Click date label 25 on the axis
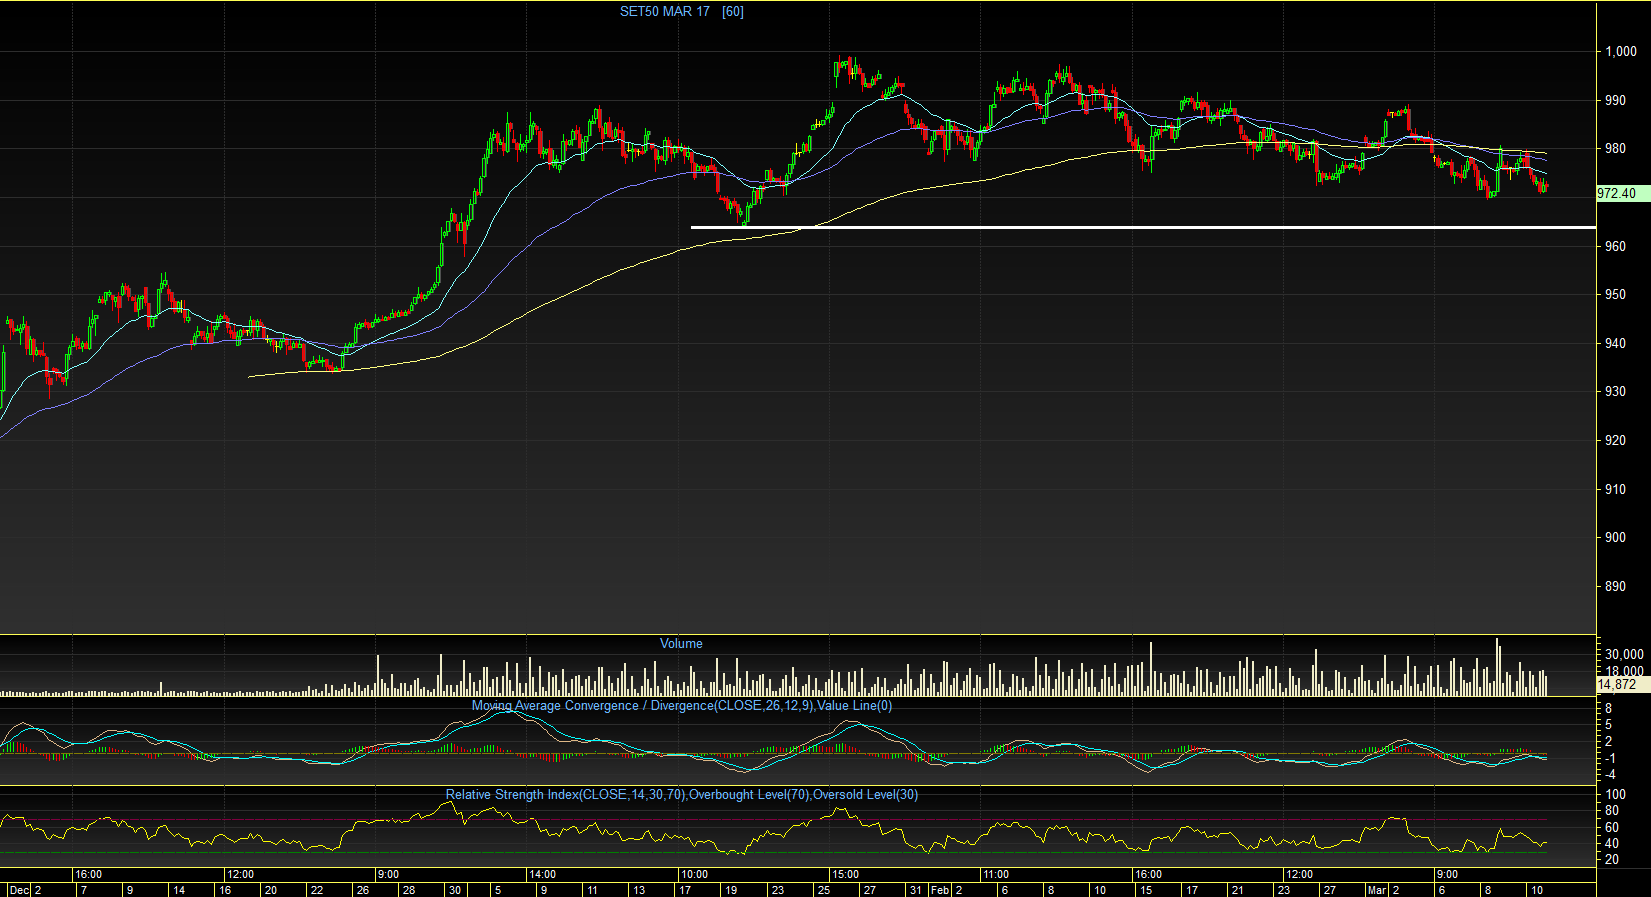 pos(823,890)
